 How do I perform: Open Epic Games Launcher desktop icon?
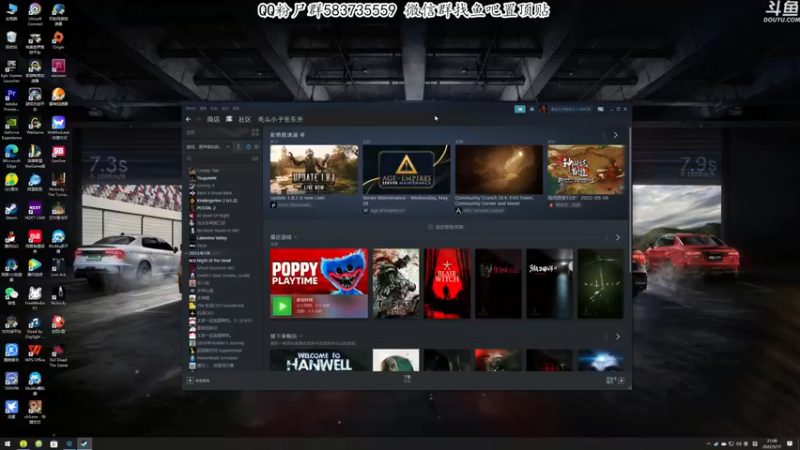point(11,71)
